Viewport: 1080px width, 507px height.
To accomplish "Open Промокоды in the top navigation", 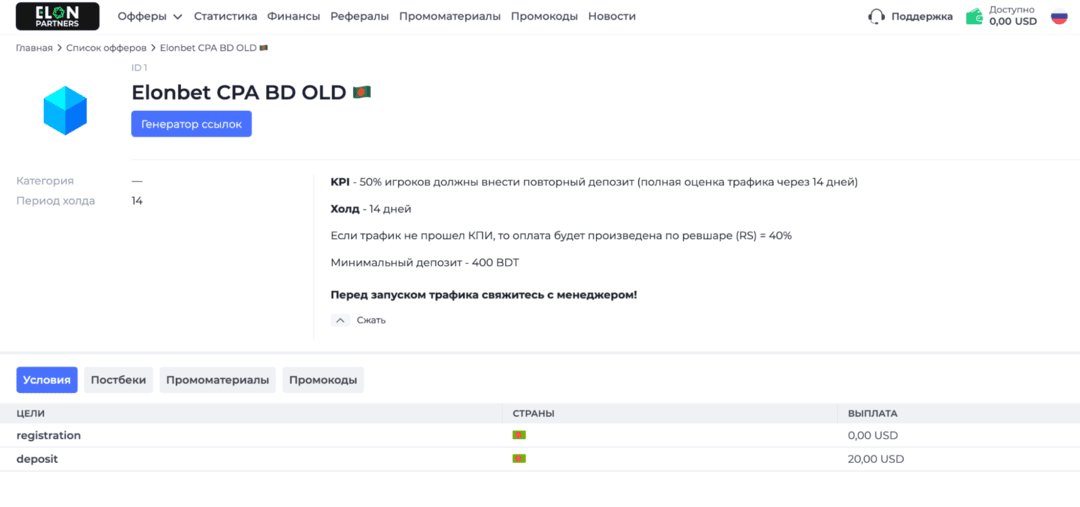I will [x=544, y=16].
